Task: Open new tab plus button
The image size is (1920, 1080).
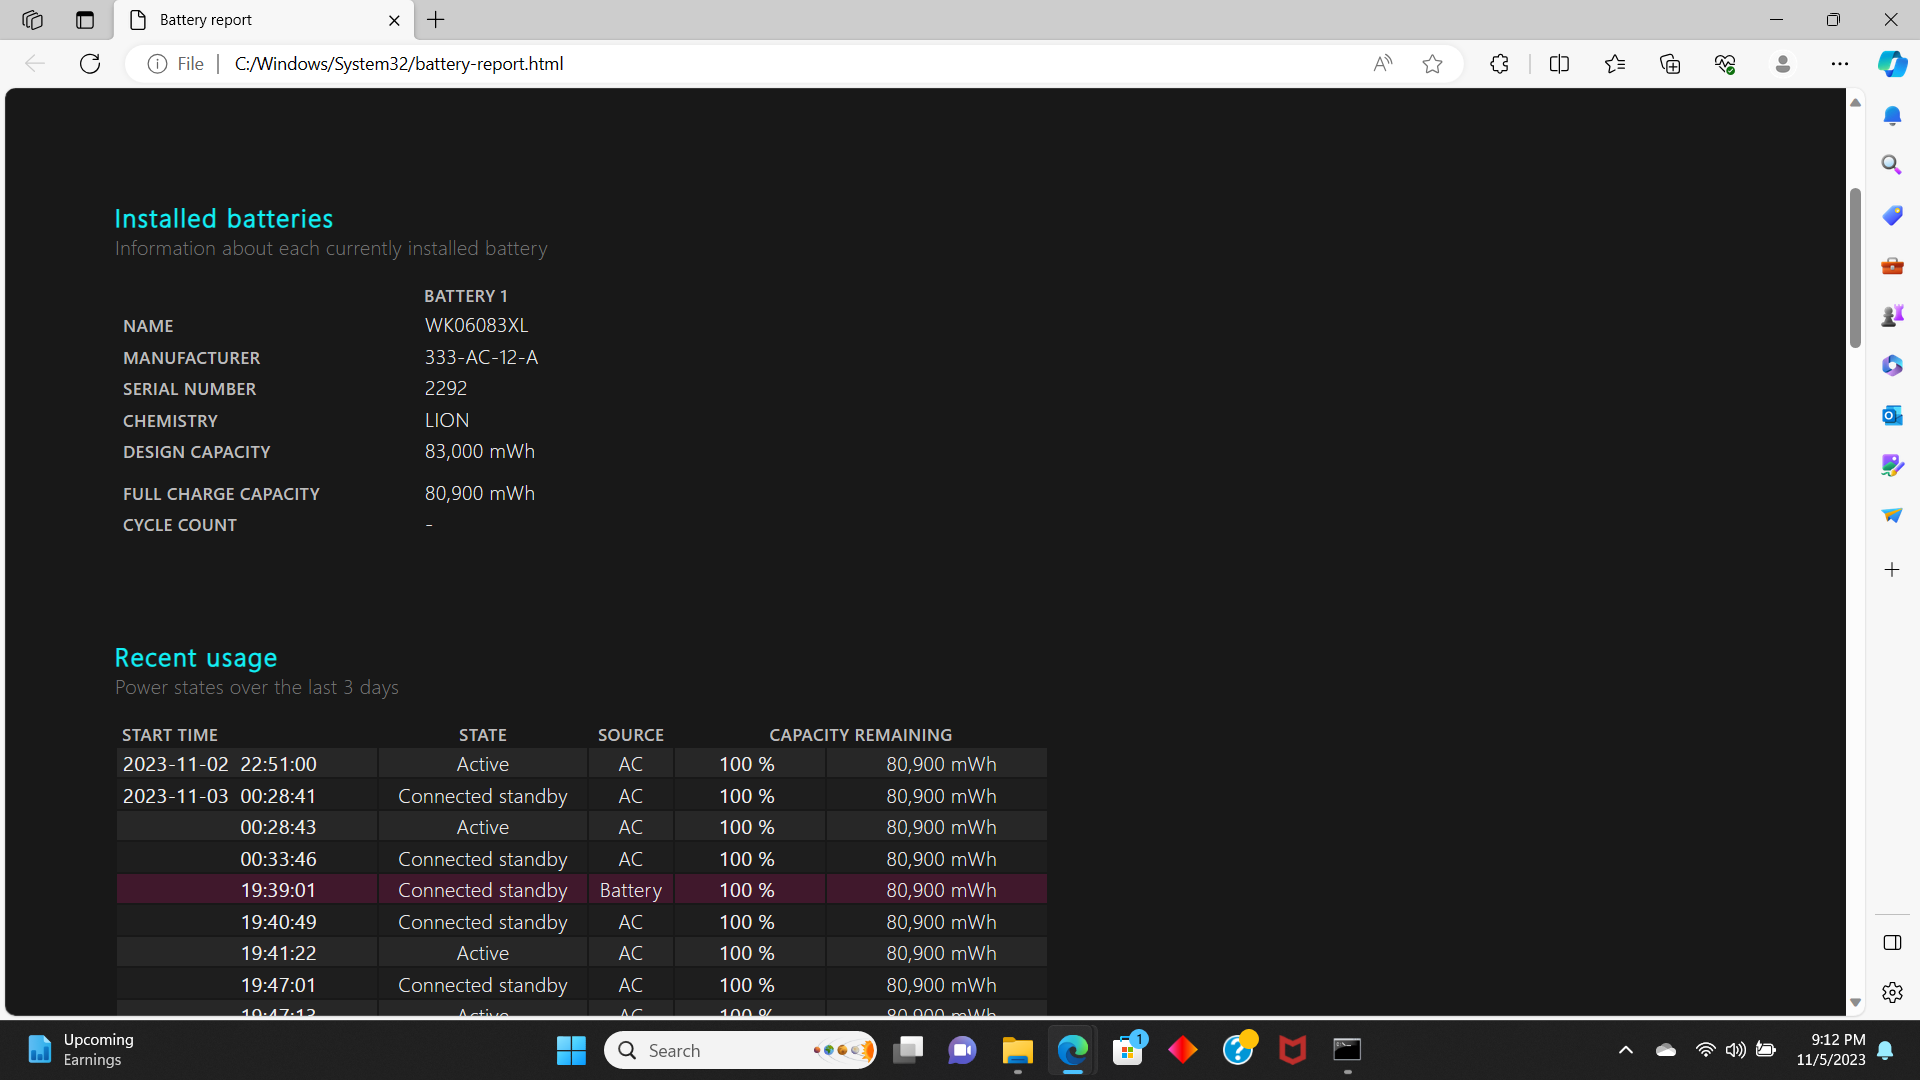Action: (435, 18)
